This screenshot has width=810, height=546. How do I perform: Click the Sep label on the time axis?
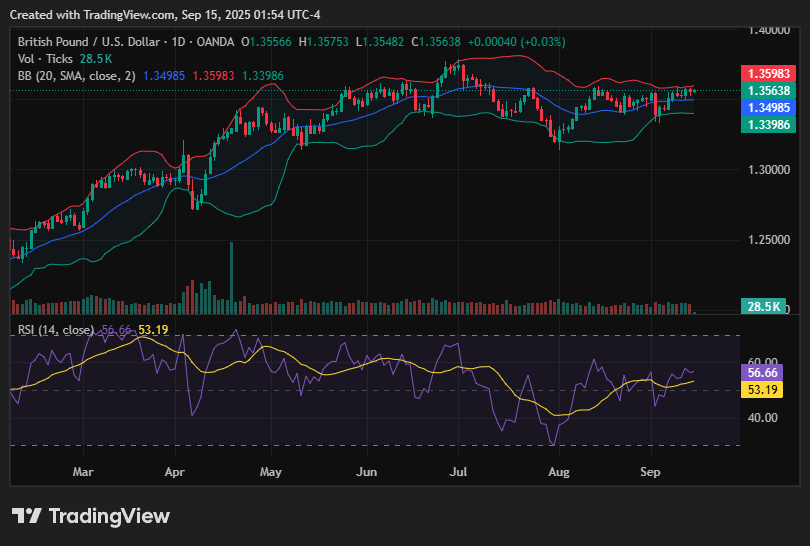650,472
